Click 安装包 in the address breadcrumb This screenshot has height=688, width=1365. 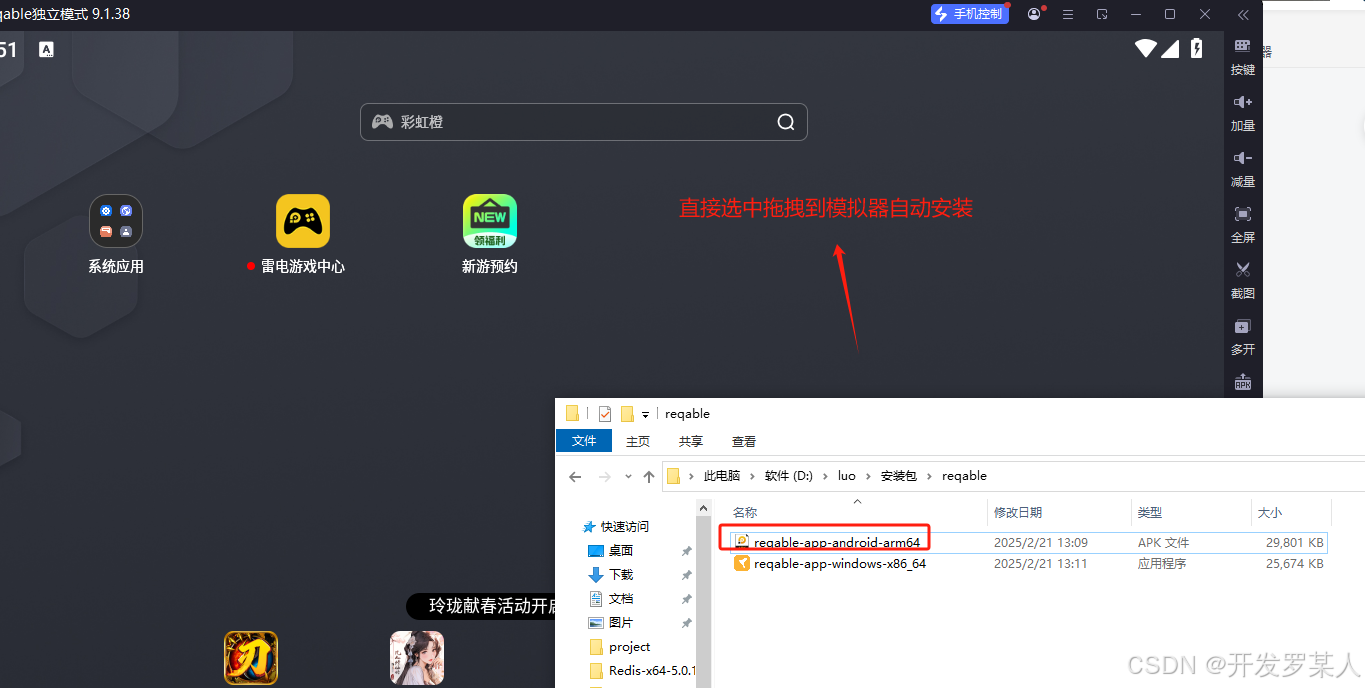pos(898,476)
